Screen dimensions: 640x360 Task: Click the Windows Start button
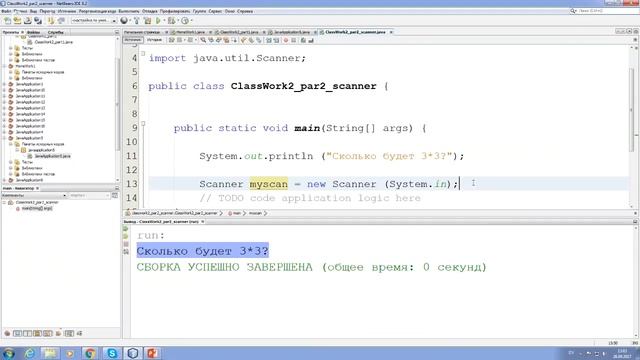click(x=9, y=353)
